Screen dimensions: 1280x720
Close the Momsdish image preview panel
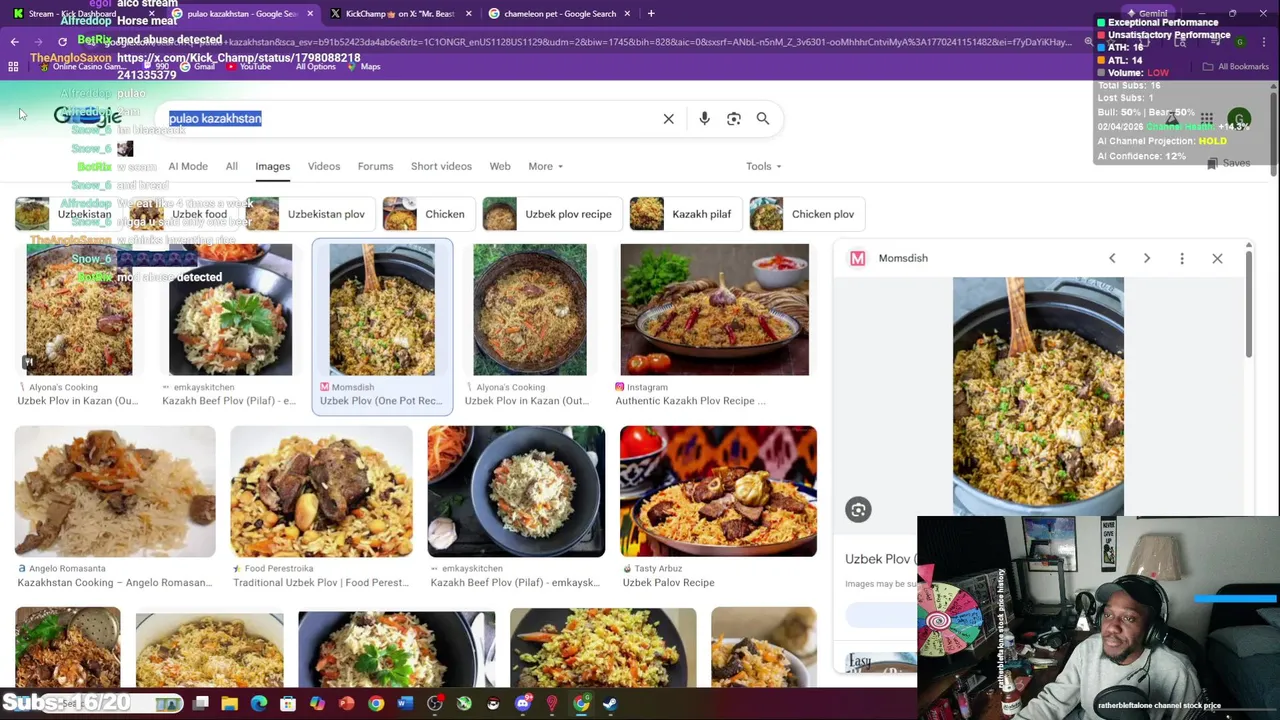(x=1217, y=258)
